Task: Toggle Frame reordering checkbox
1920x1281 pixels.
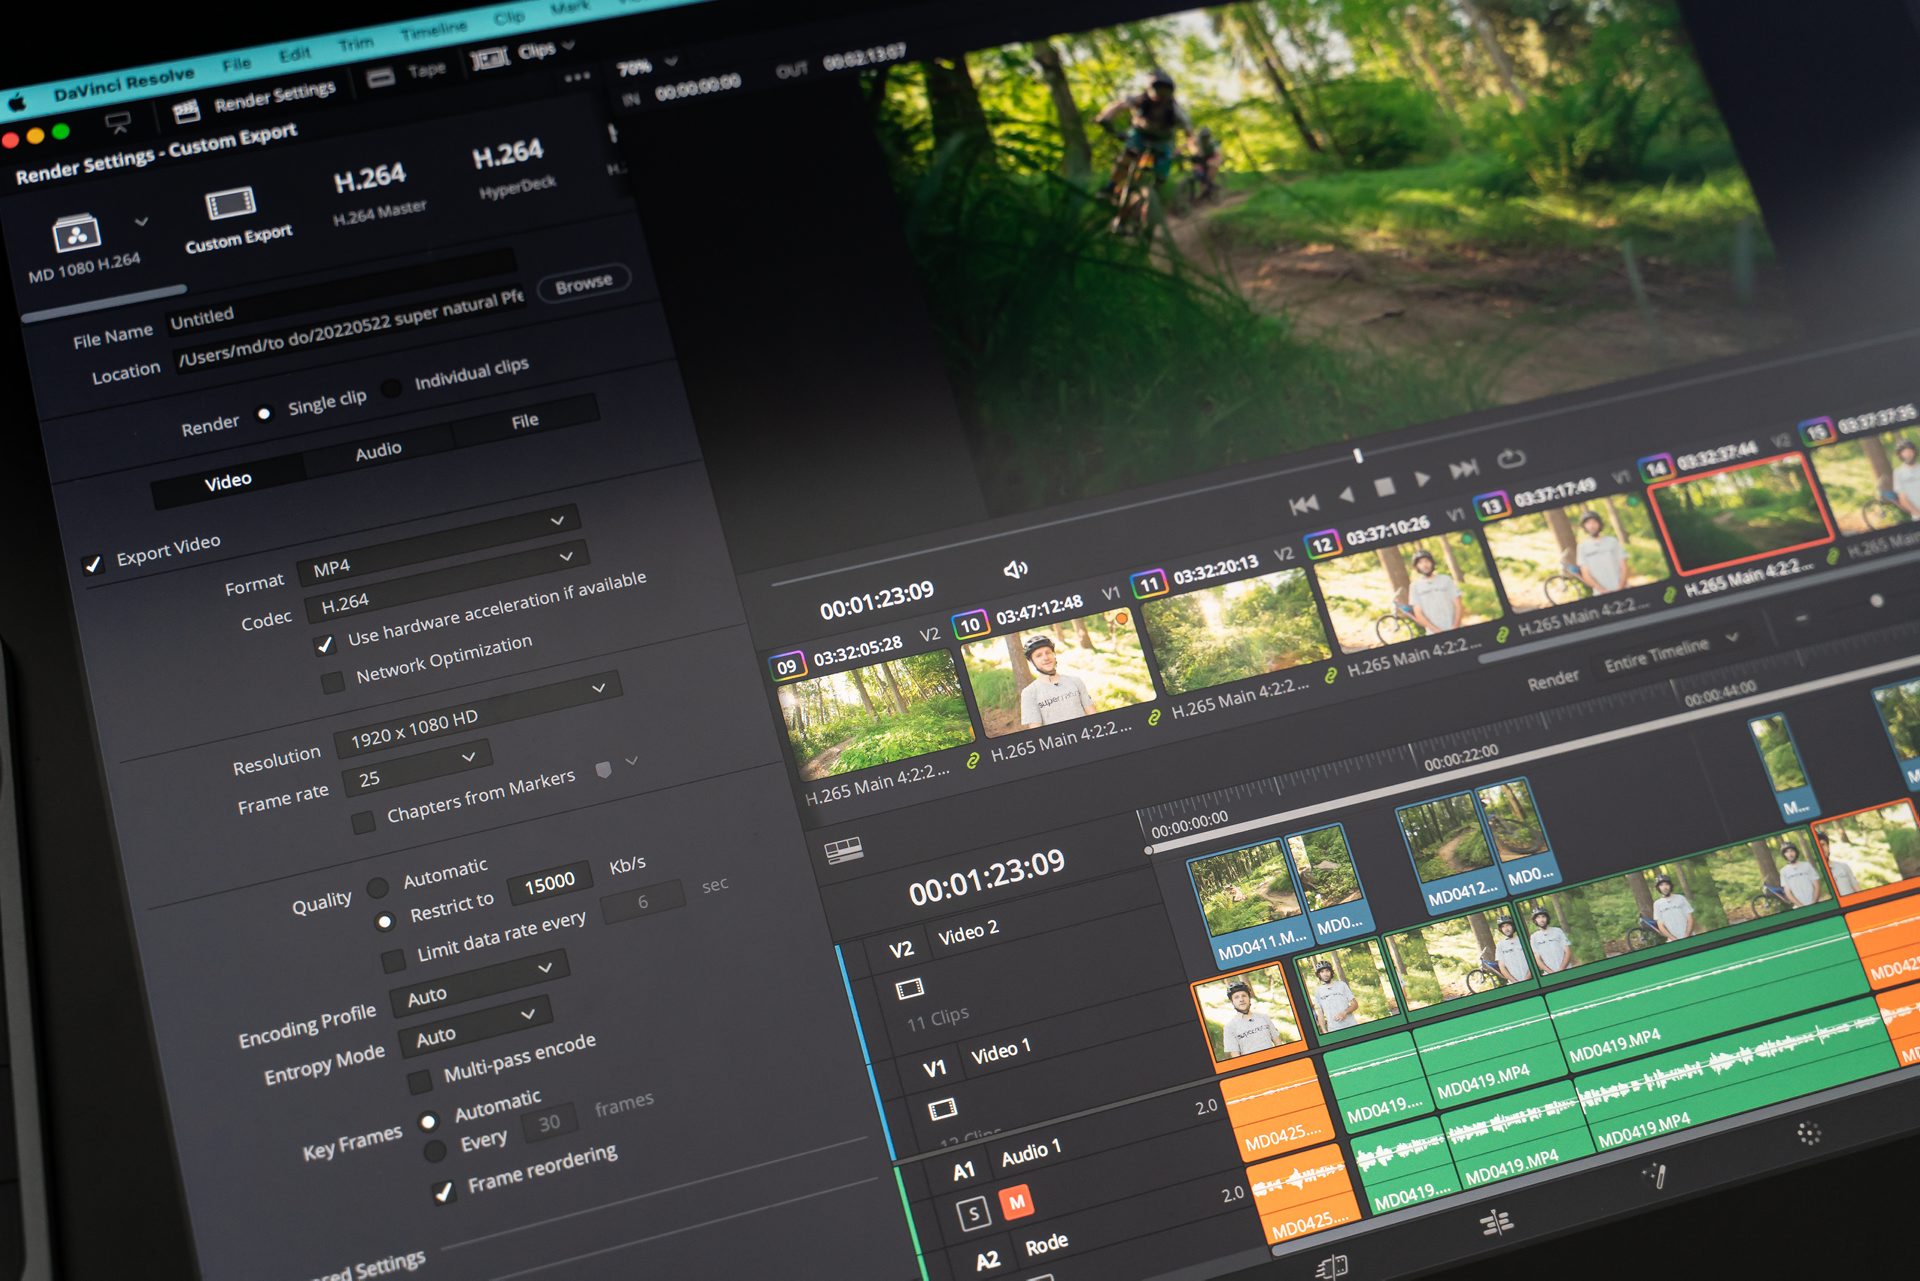Action: coord(443,1191)
